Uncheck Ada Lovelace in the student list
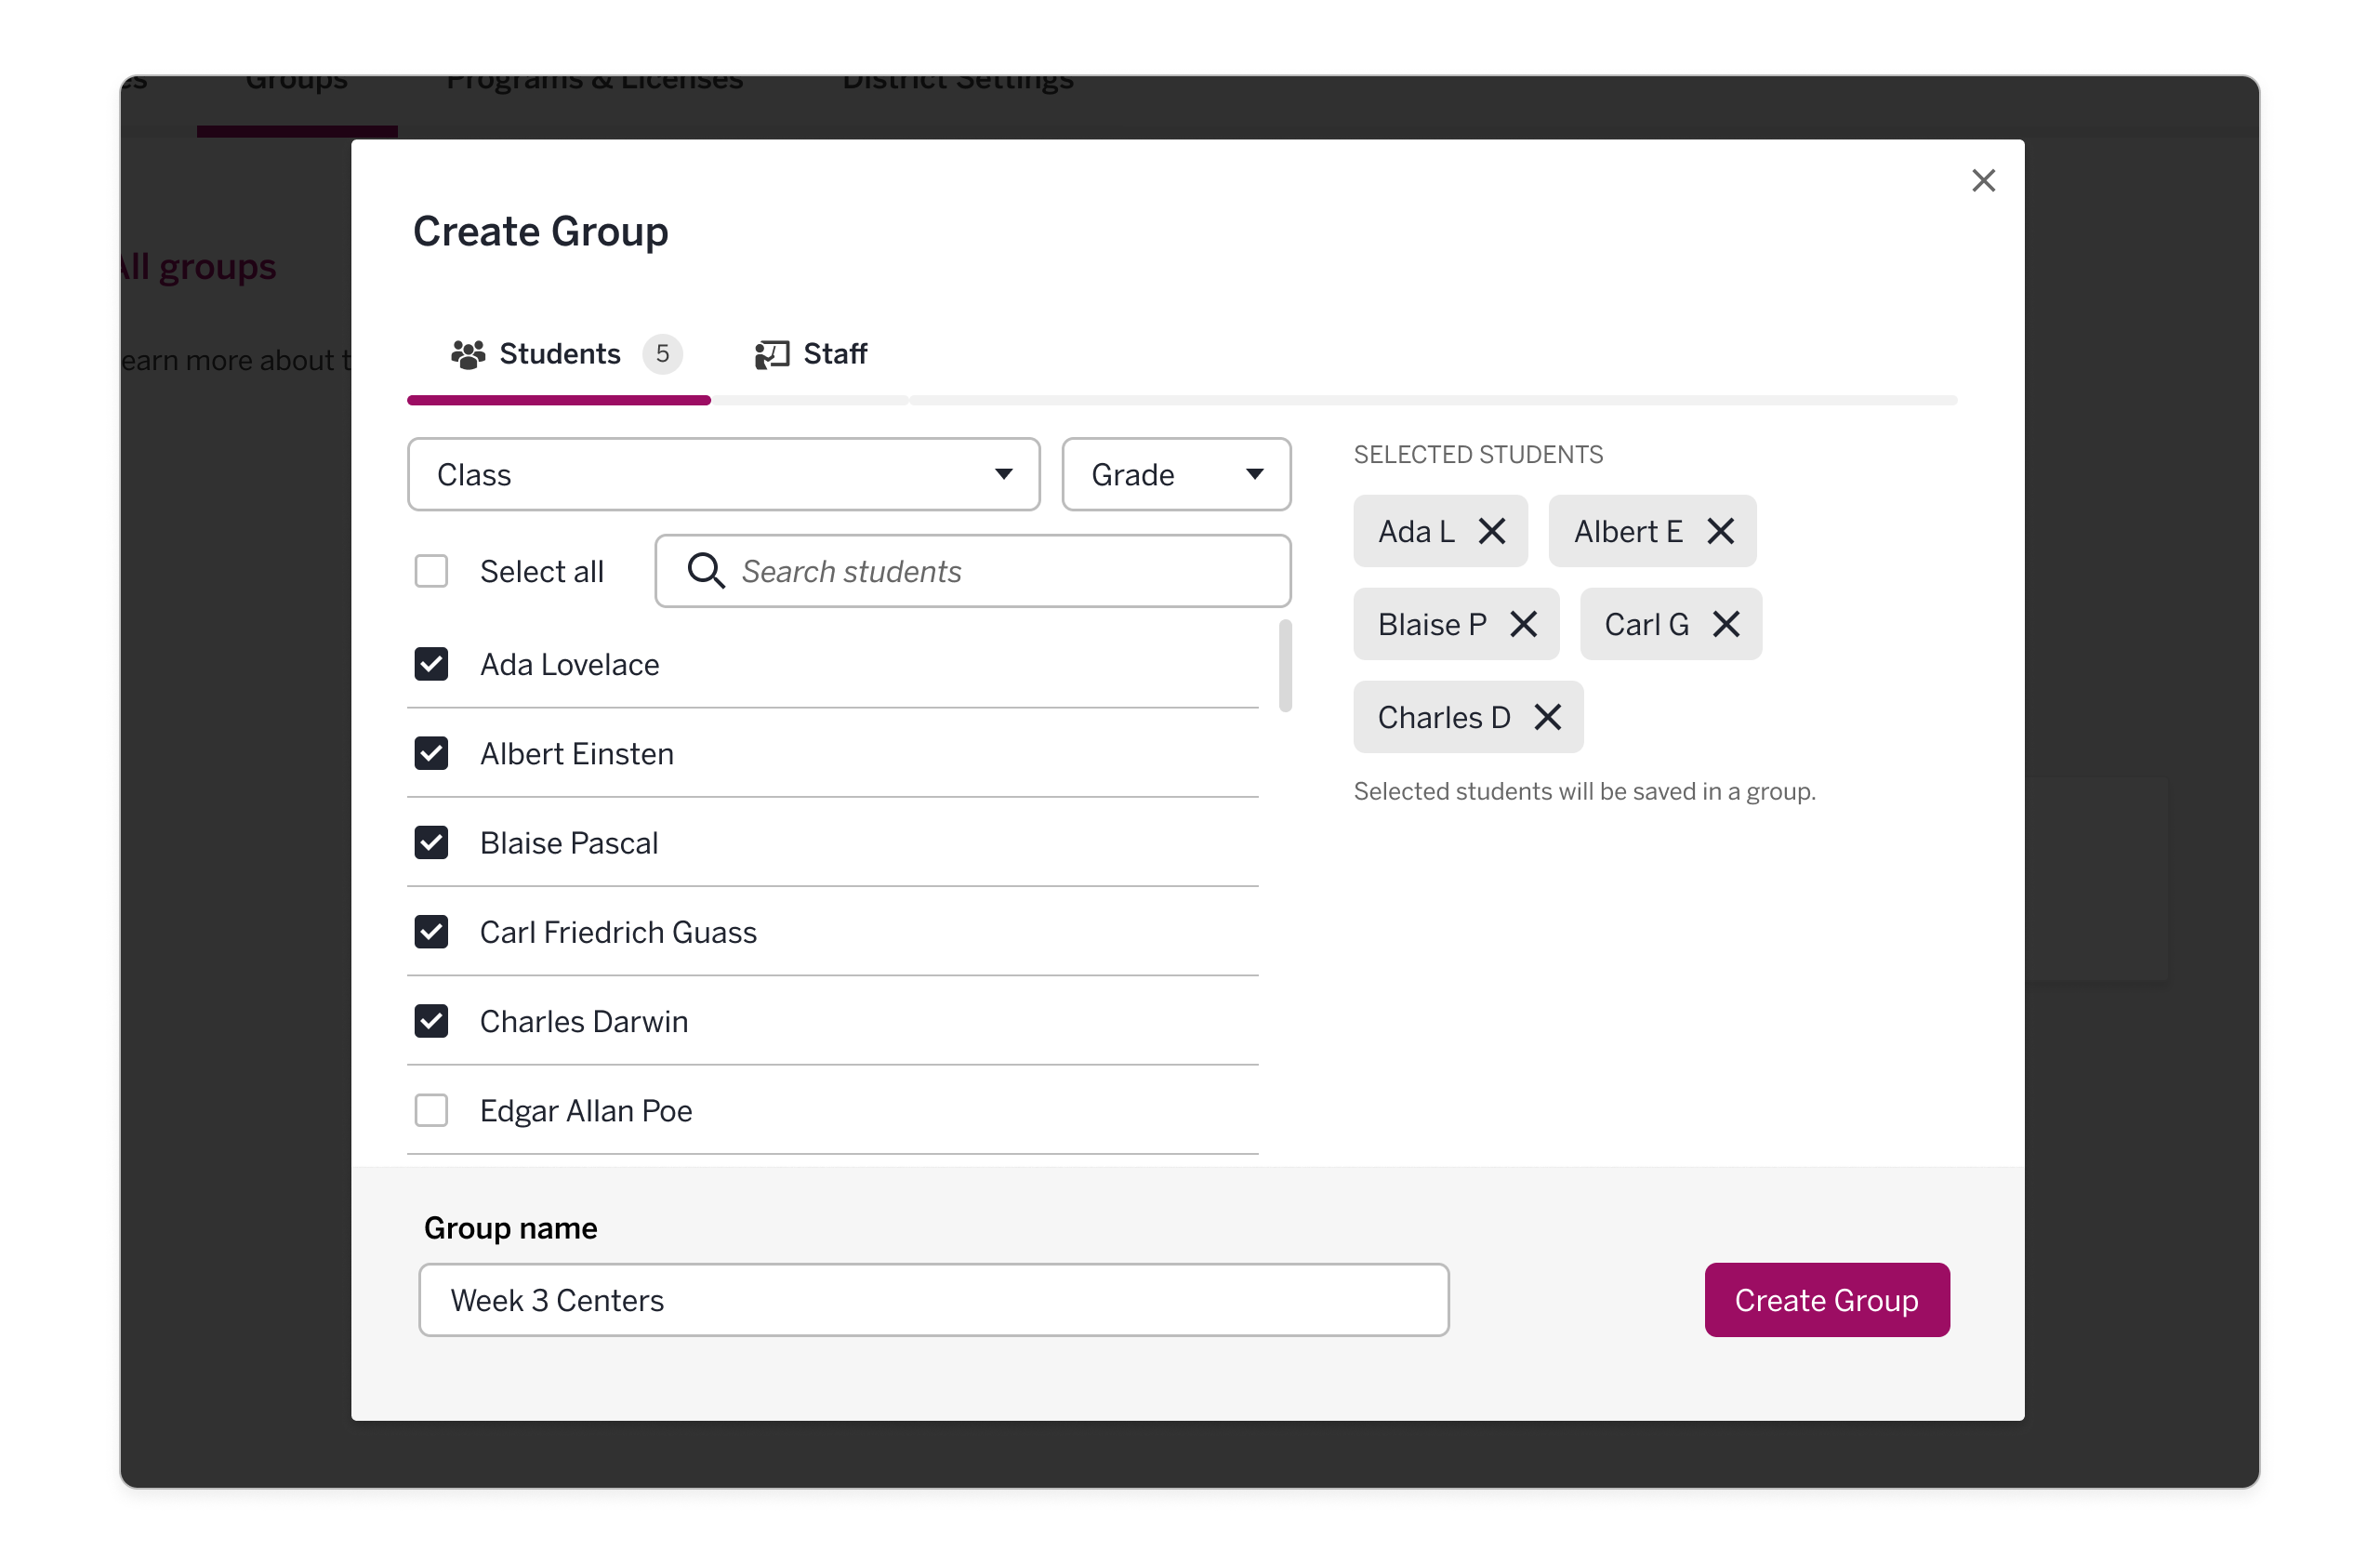2380x1564 pixels. click(431, 663)
